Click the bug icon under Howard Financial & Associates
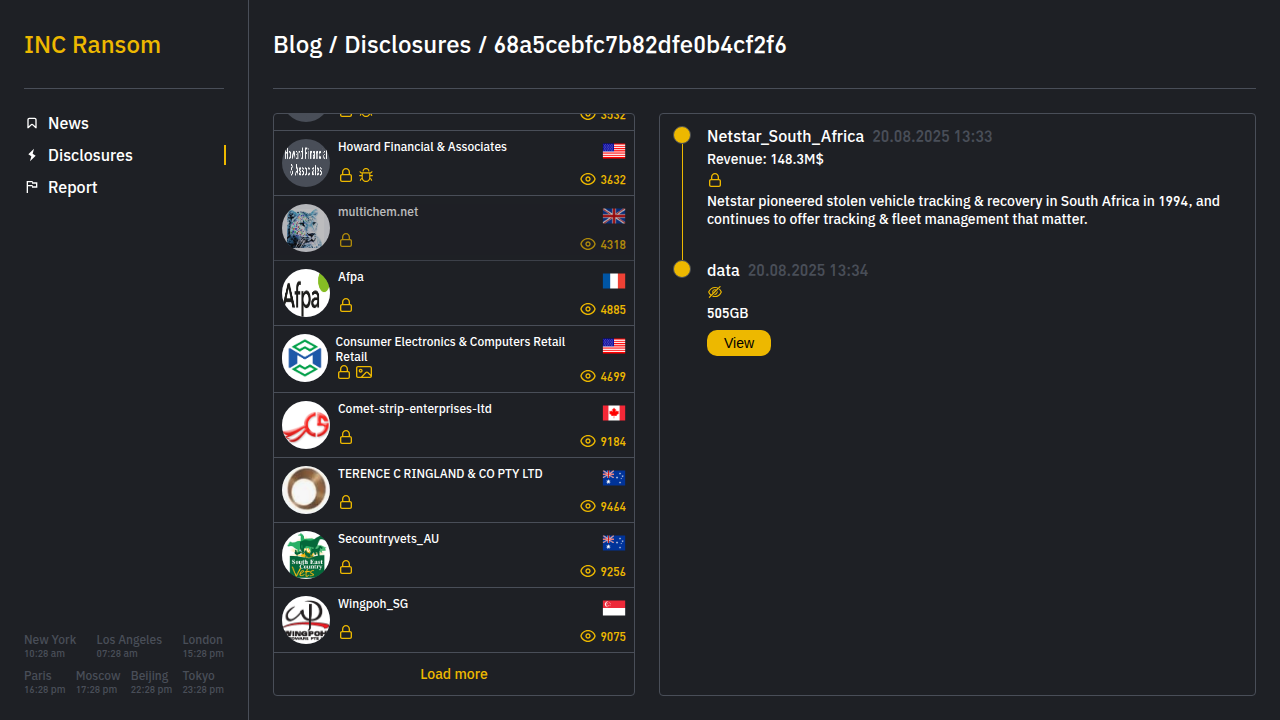 pyautogui.click(x=366, y=175)
